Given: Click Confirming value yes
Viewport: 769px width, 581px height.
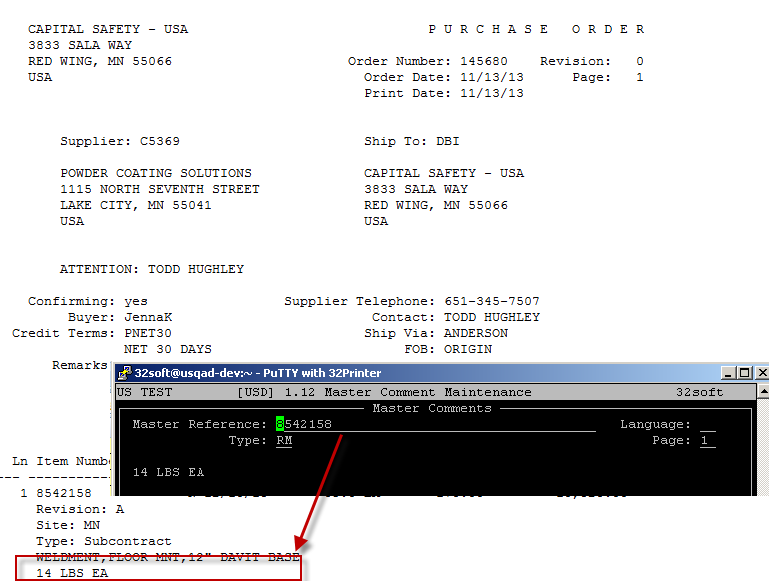Looking at the screenshot, I should 136,302.
